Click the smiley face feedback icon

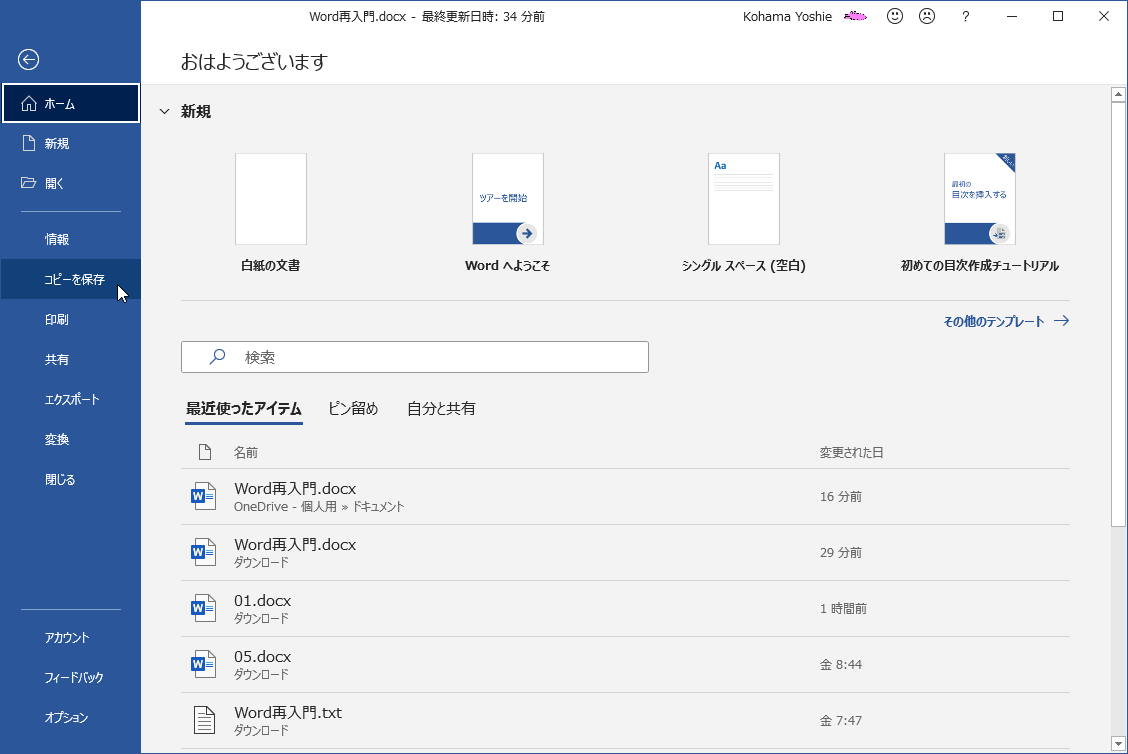pyautogui.click(x=895, y=17)
